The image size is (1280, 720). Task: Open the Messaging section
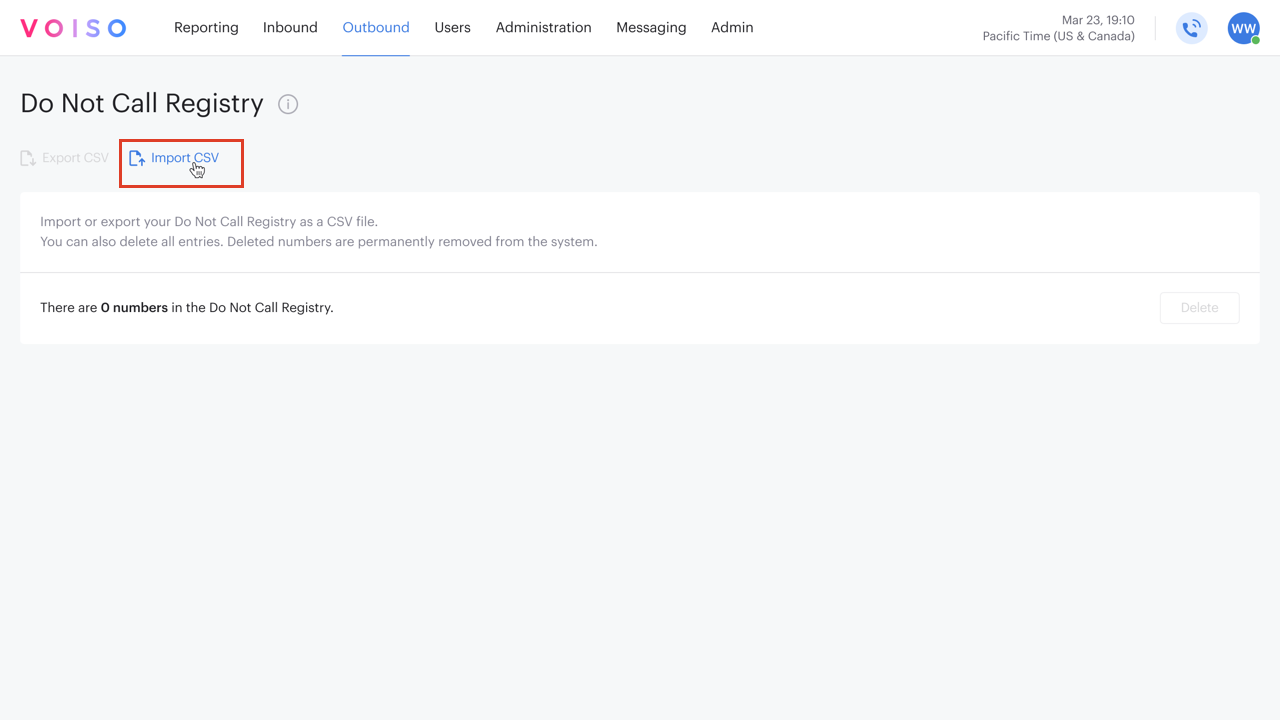[651, 28]
